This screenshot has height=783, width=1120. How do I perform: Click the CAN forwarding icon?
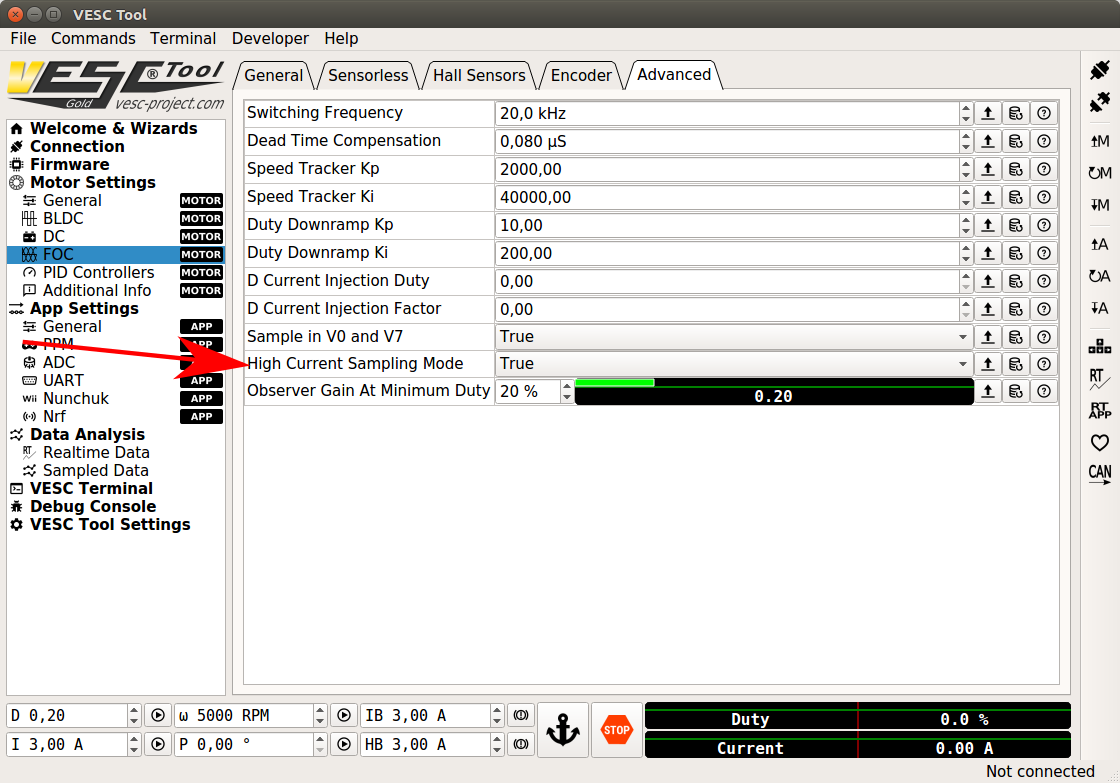(x=1099, y=473)
